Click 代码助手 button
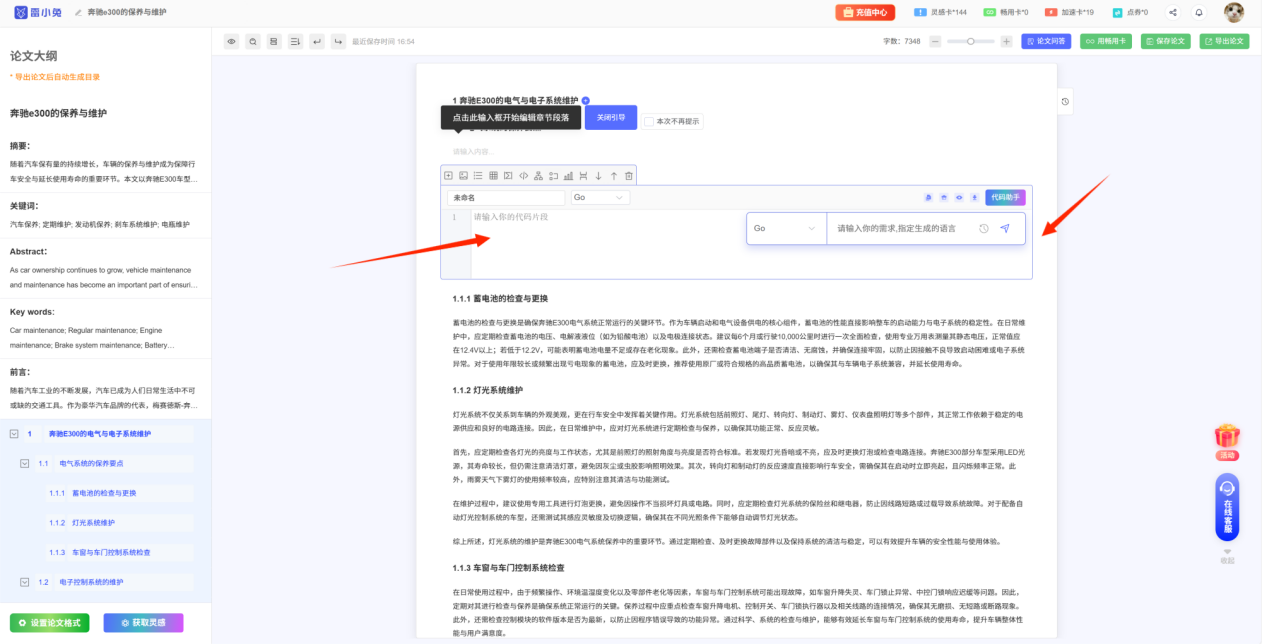Image resolution: width=1262 pixels, height=644 pixels. pos(1005,198)
